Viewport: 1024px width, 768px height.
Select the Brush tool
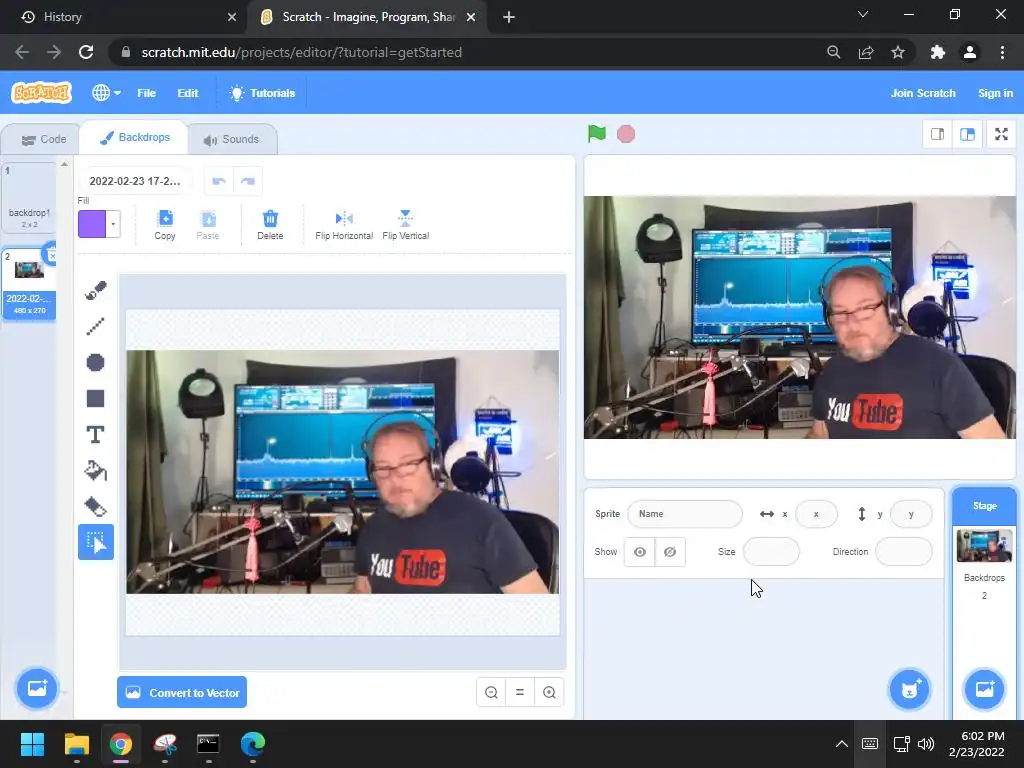[x=96, y=290]
